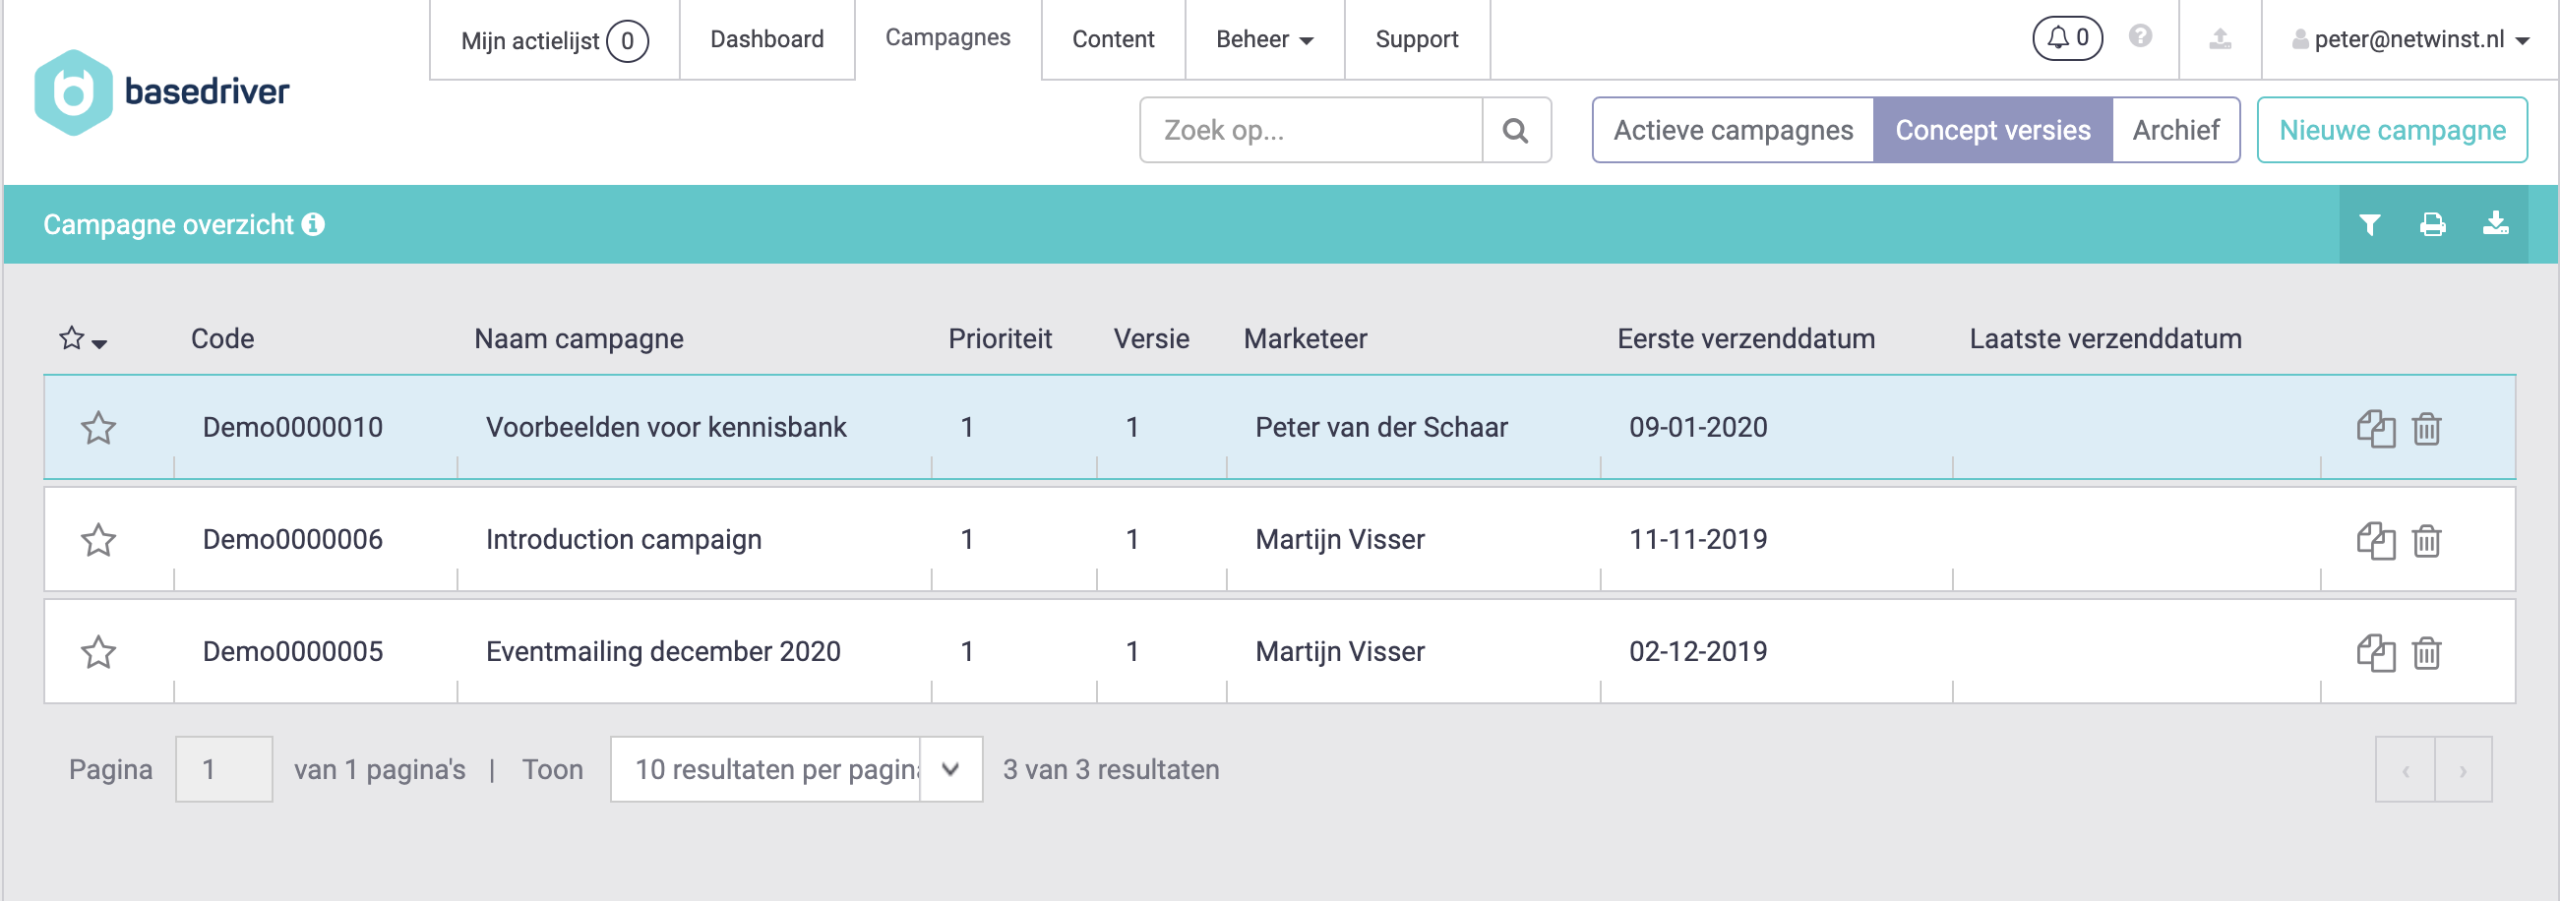Screen dimensions: 2560x901
Task: Sort by Laatste verzenddatum column
Action: coord(2105,339)
